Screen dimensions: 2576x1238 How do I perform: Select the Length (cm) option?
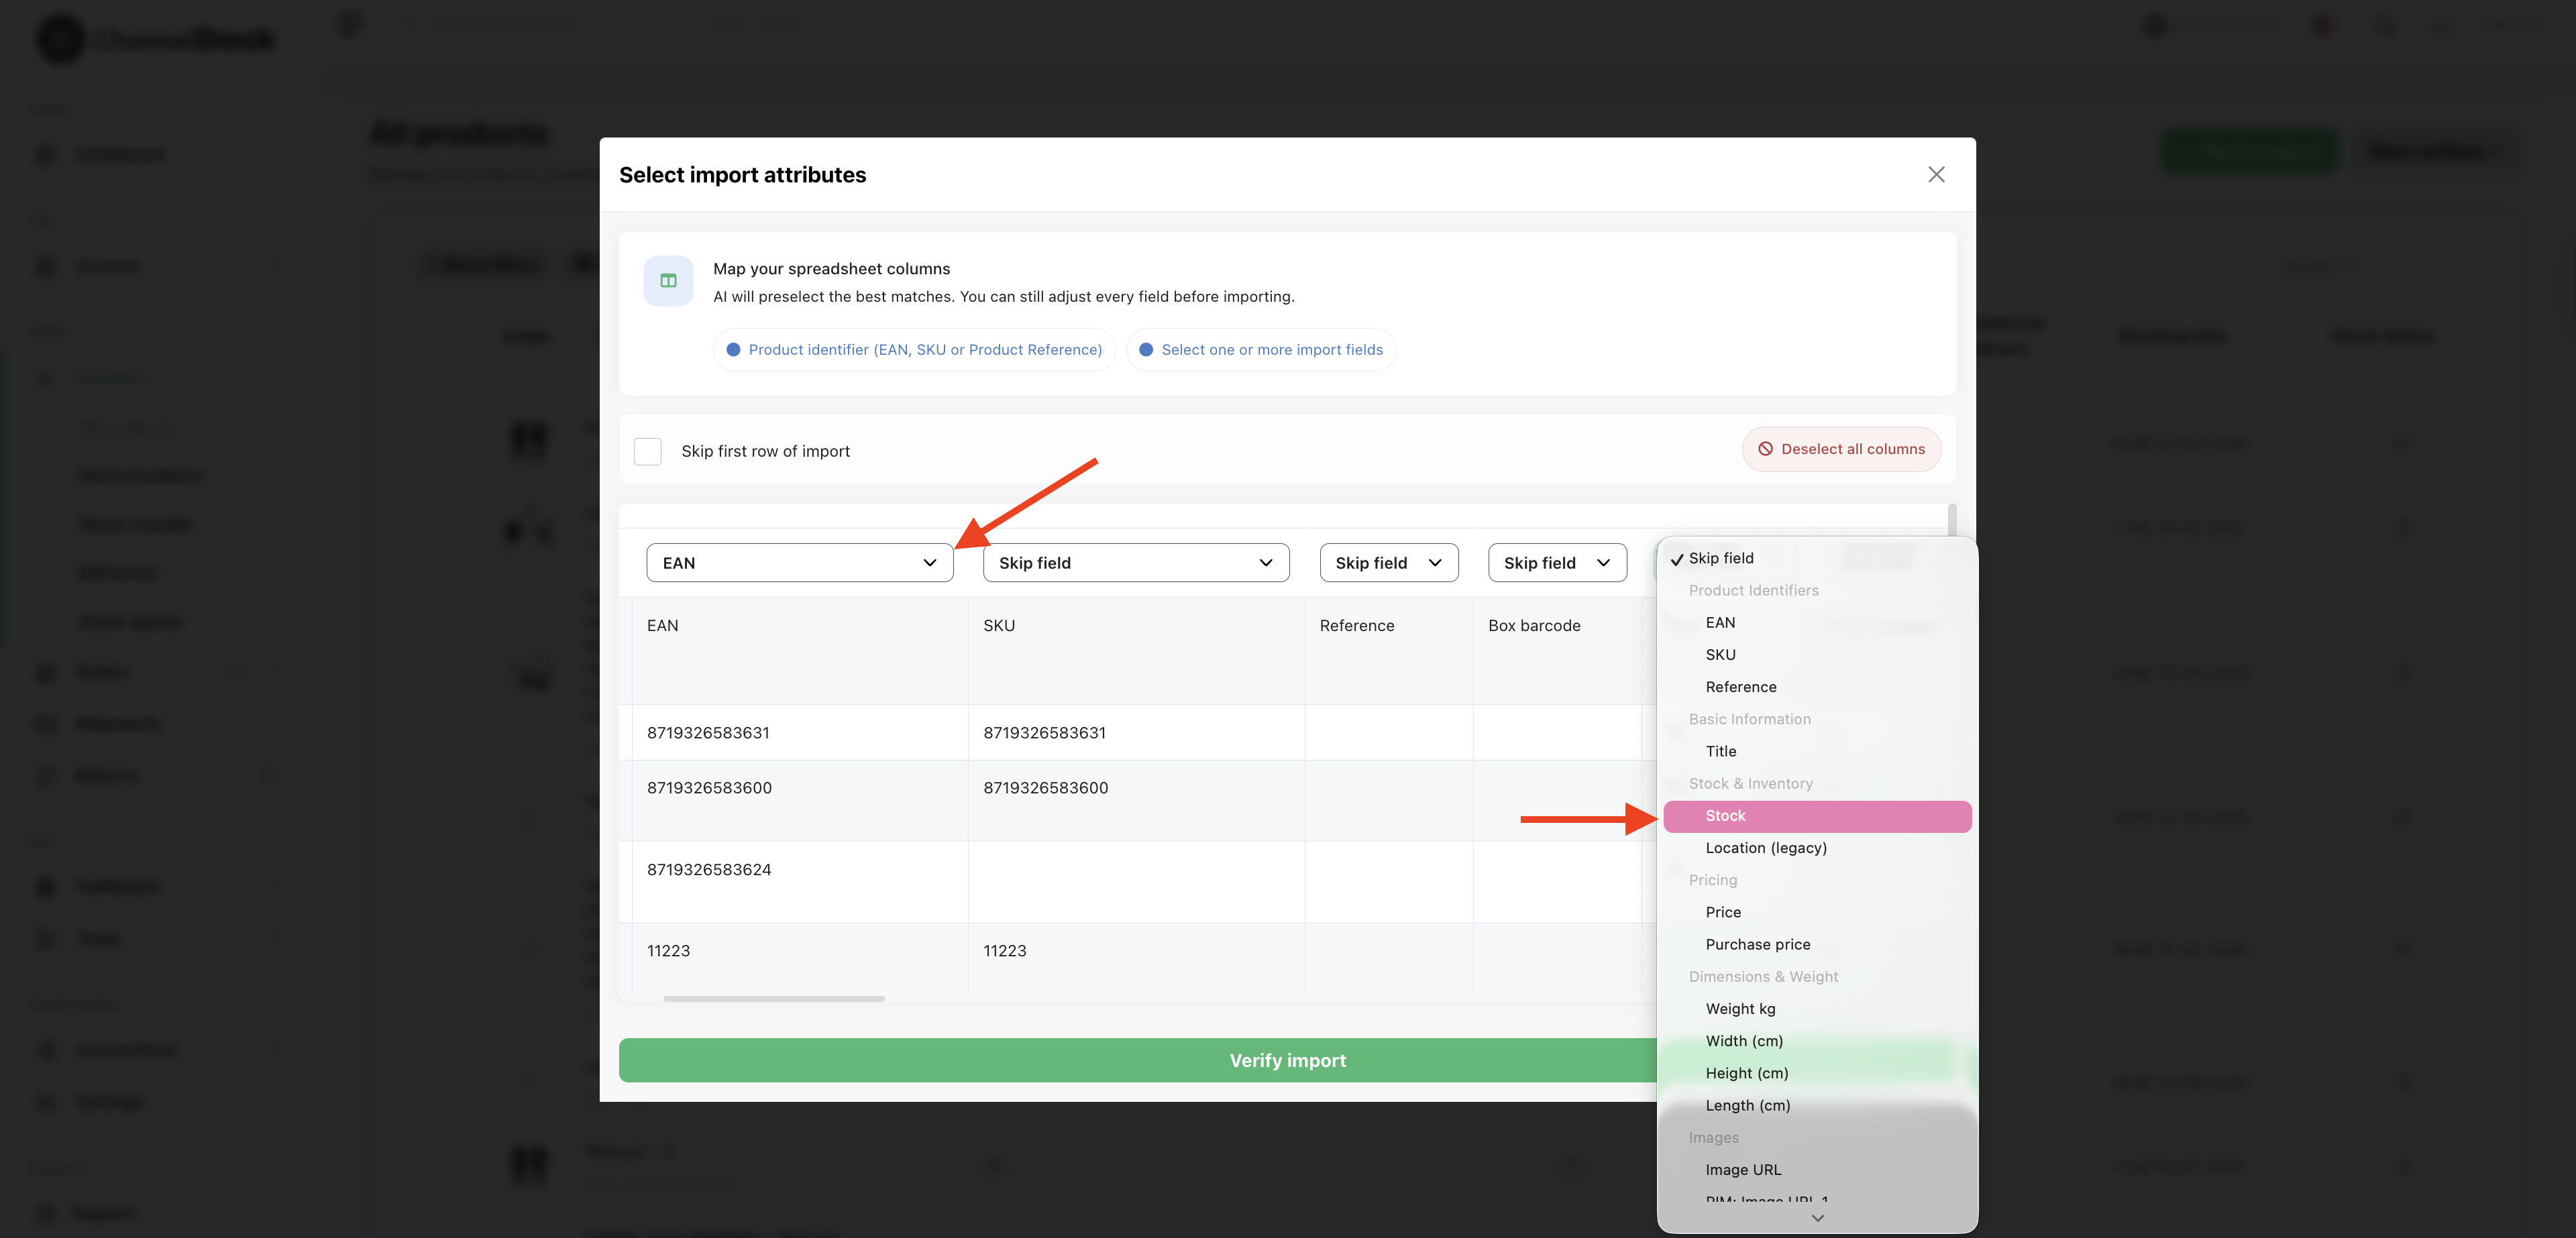click(1817, 1105)
